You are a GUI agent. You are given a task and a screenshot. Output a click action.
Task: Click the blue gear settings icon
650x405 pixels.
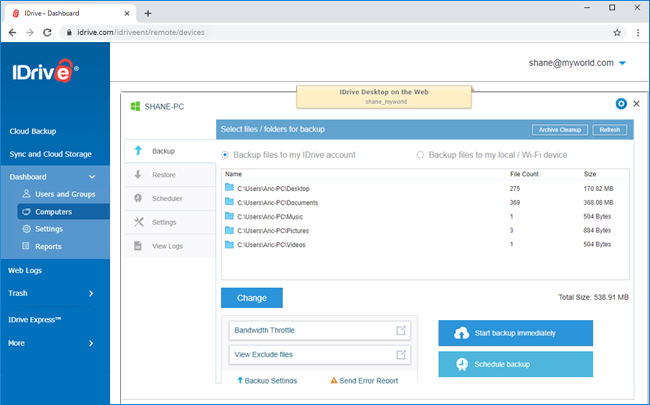(x=621, y=104)
